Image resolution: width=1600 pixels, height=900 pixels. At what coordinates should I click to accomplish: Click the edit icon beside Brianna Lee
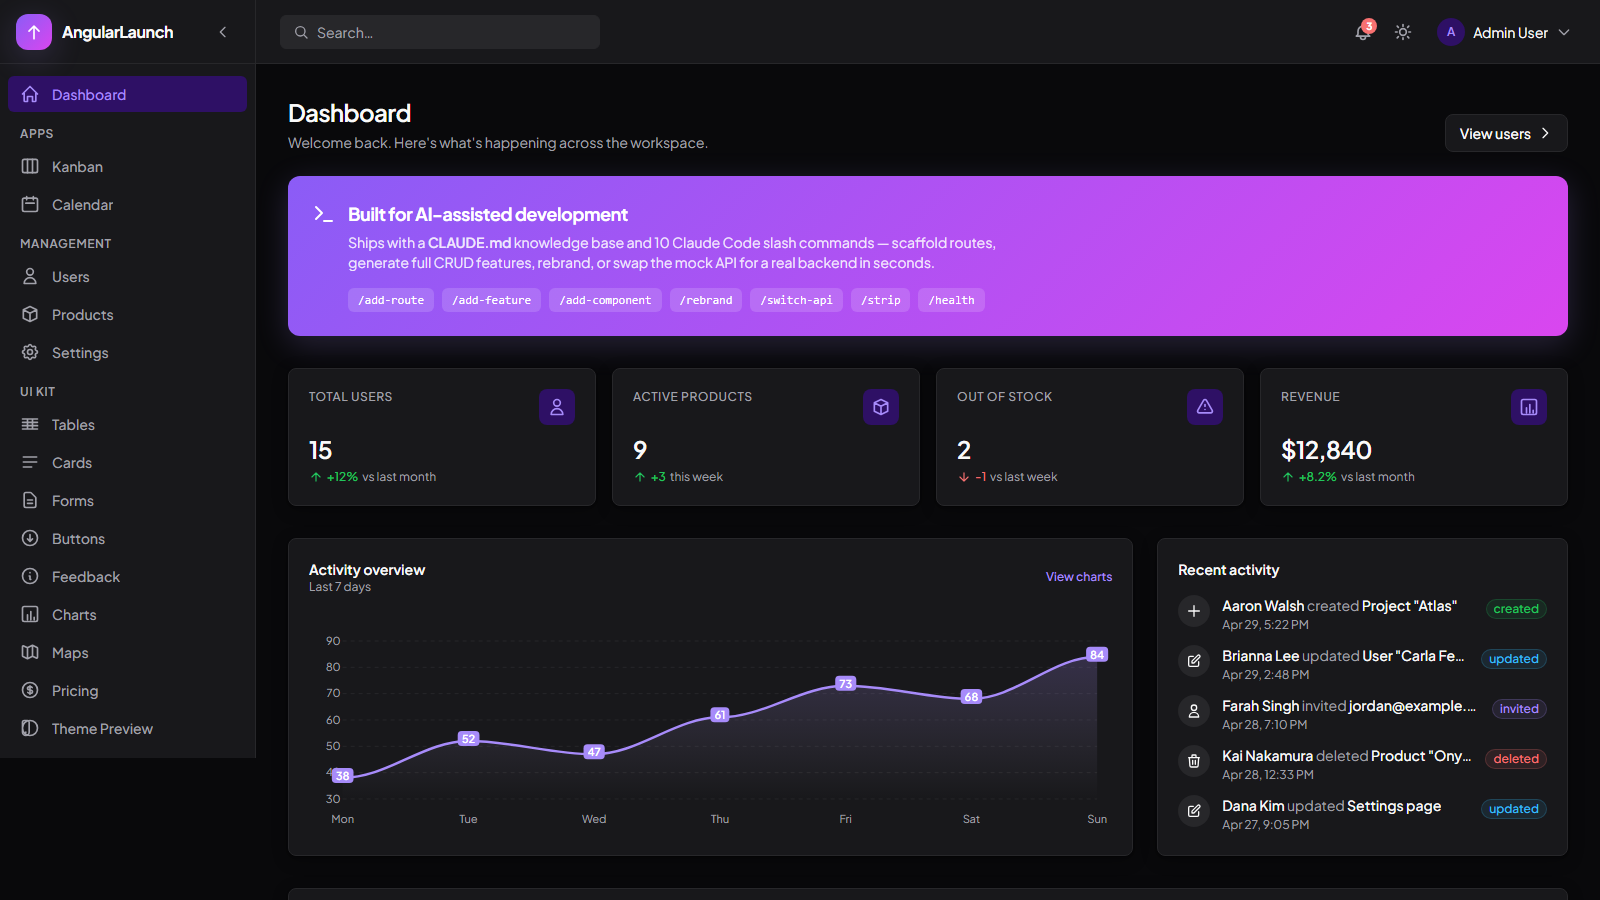pyautogui.click(x=1194, y=661)
